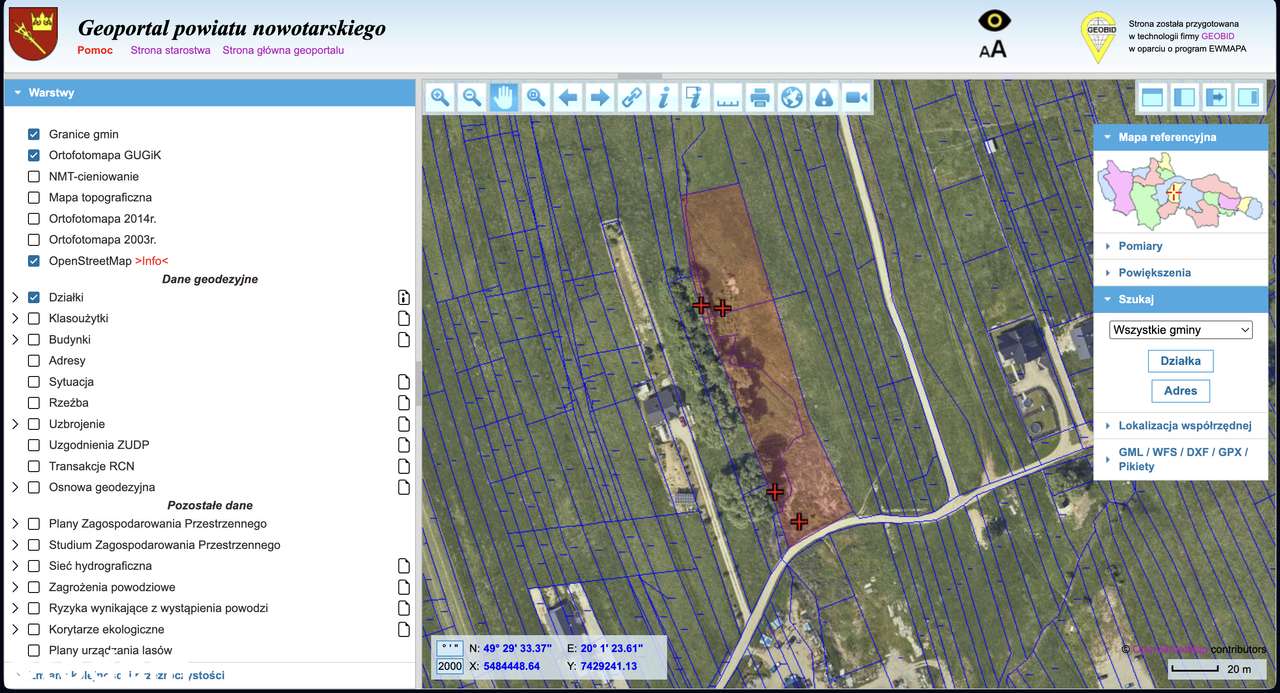Click the document icon beside Uzbrojenie

click(404, 424)
